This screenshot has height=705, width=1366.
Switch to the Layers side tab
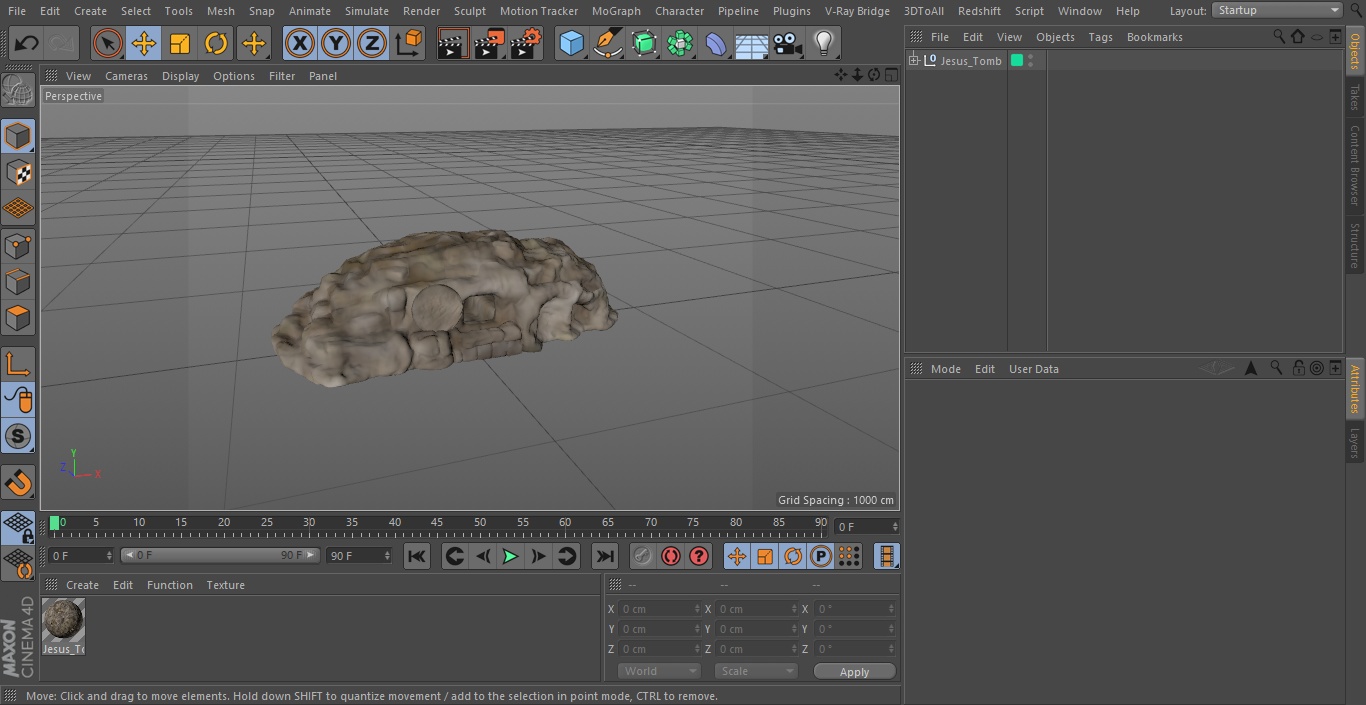point(1355,442)
